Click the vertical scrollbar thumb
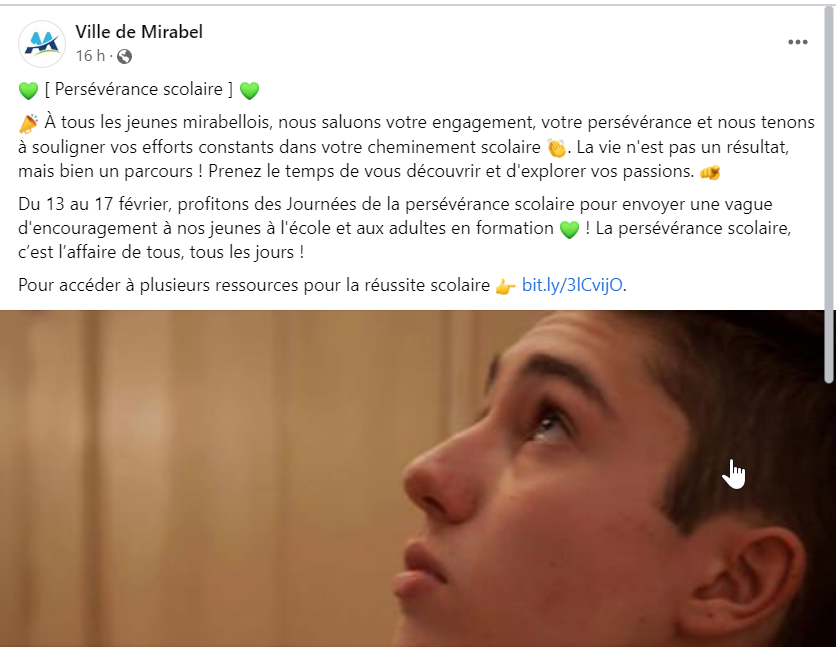The height and width of the screenshot is (647, 836). pos(829,195)
